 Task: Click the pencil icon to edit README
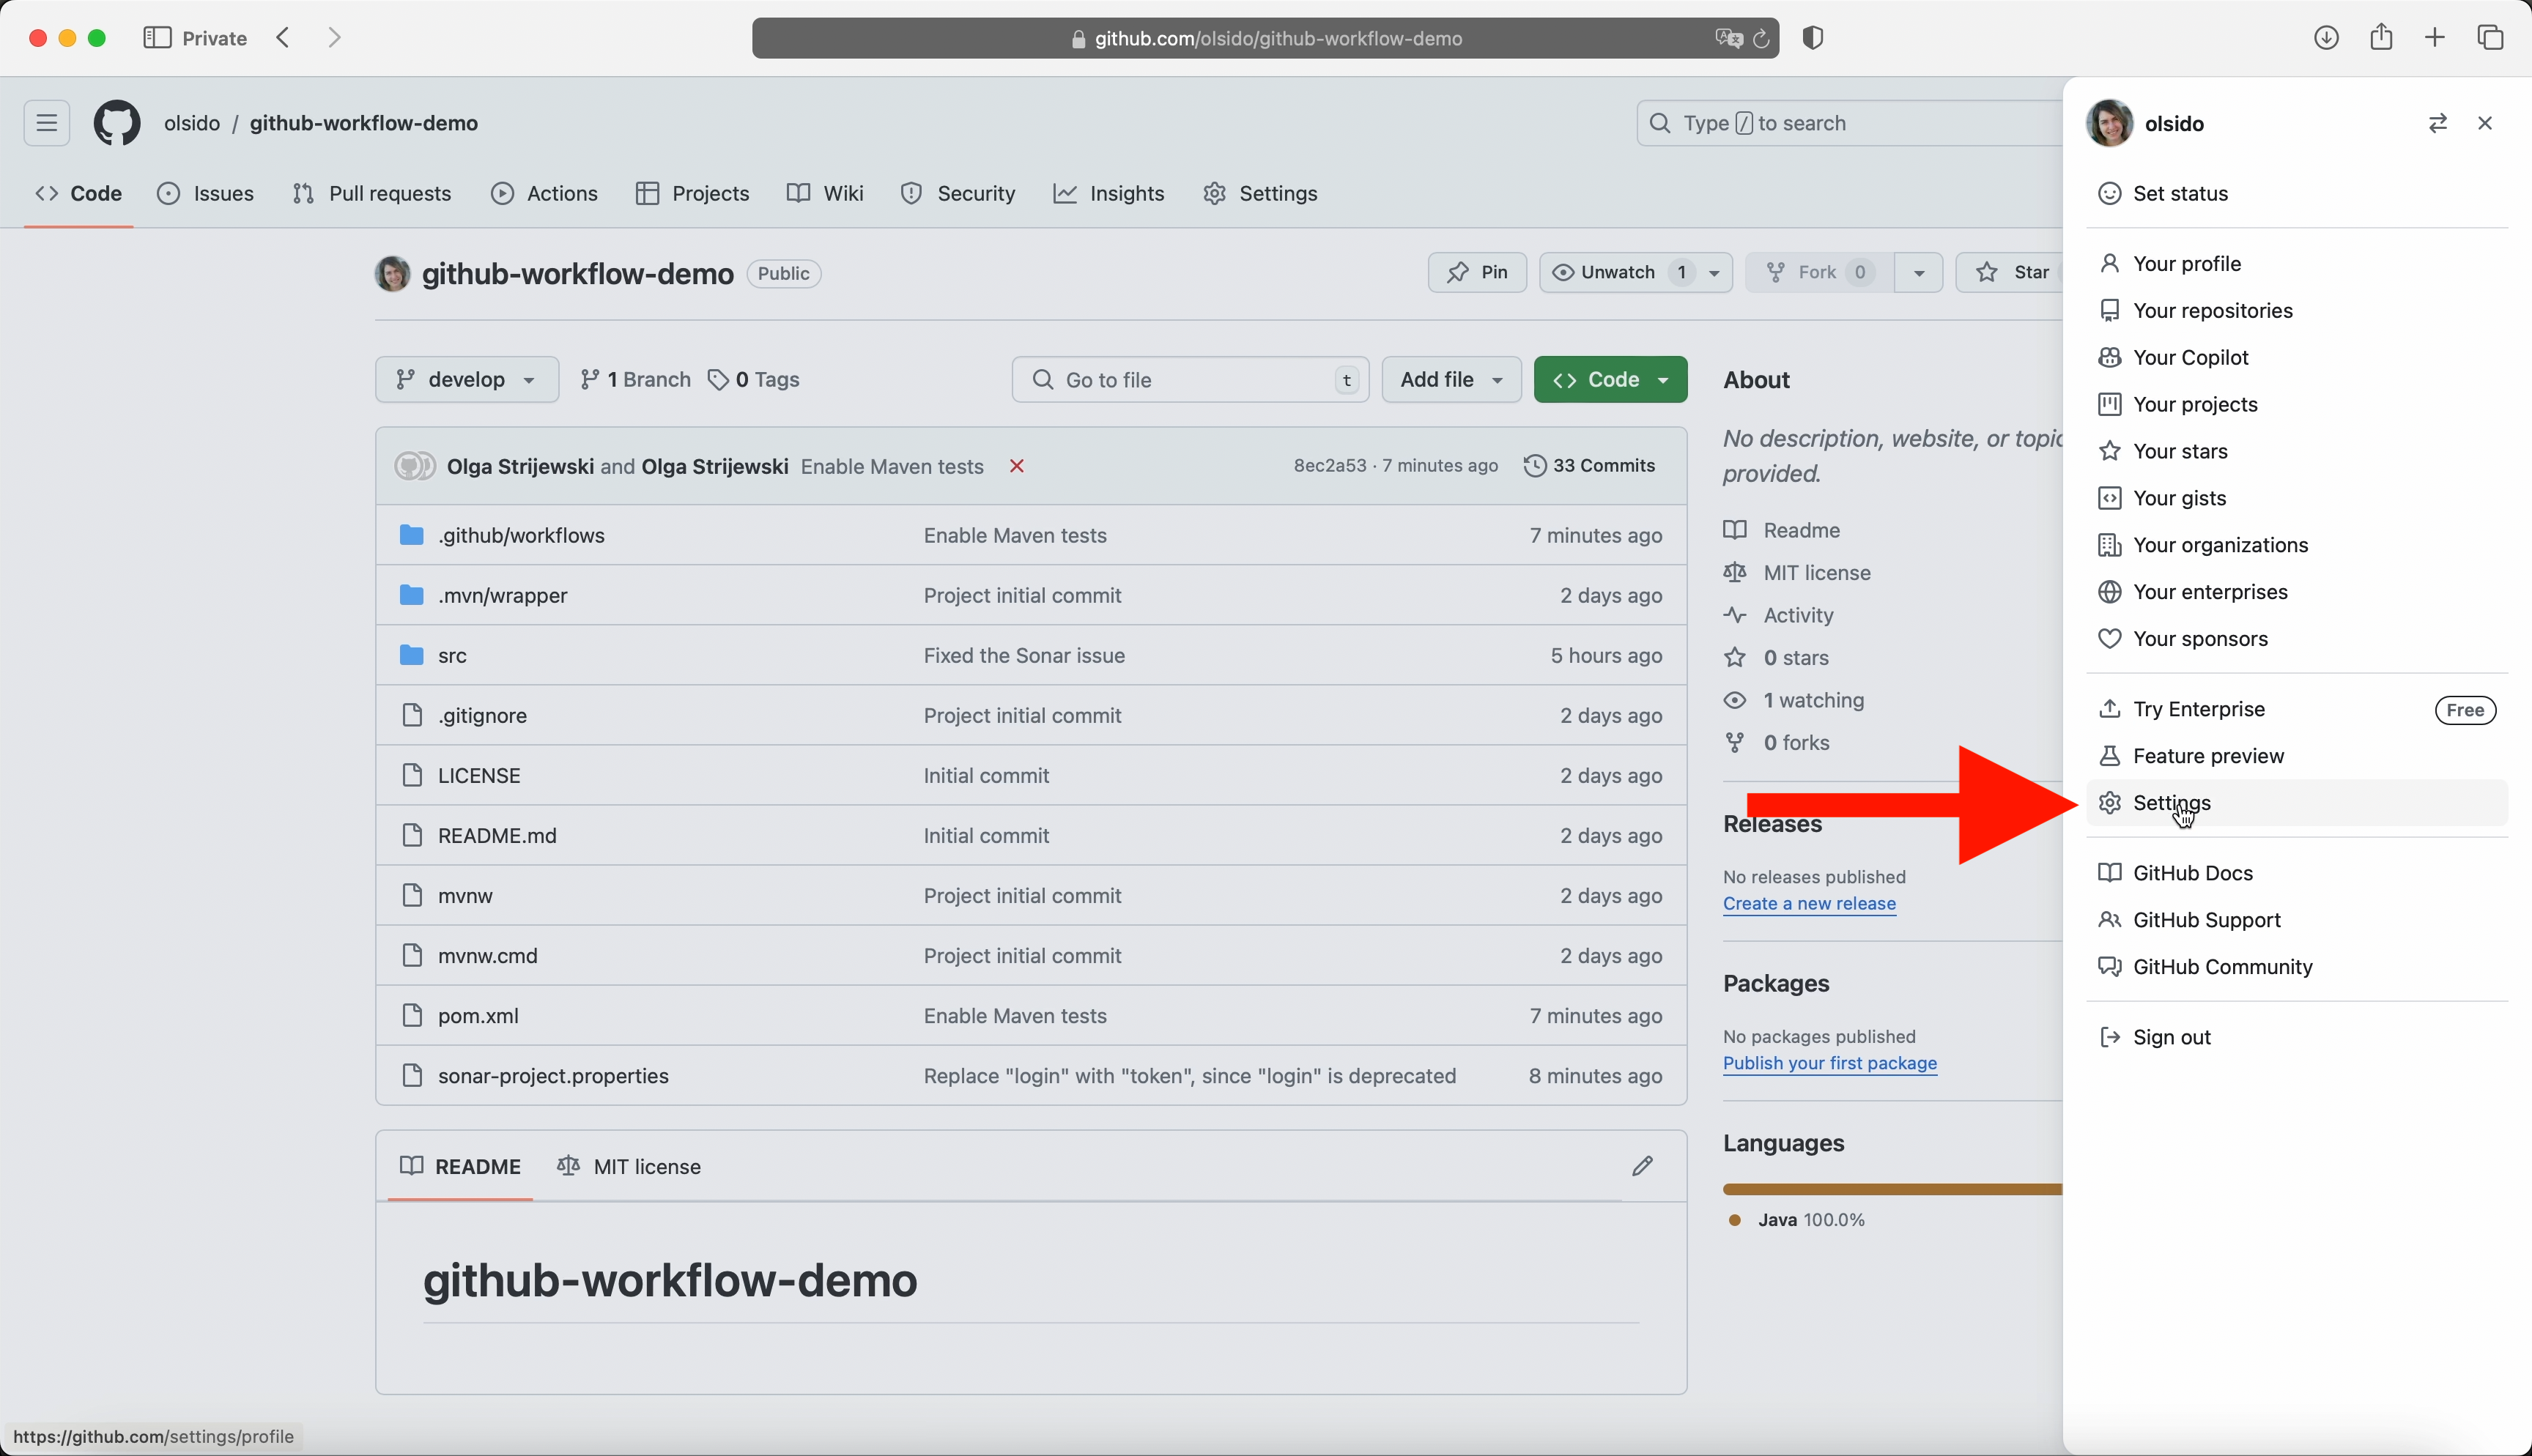[1642, 1166]
